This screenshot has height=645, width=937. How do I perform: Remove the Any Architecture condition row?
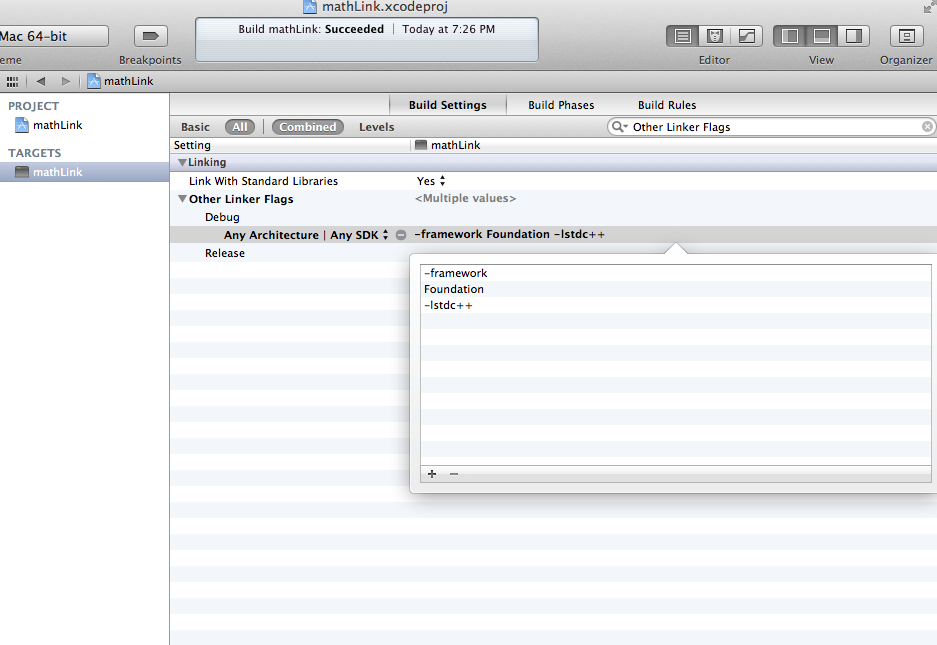(401, 235)
